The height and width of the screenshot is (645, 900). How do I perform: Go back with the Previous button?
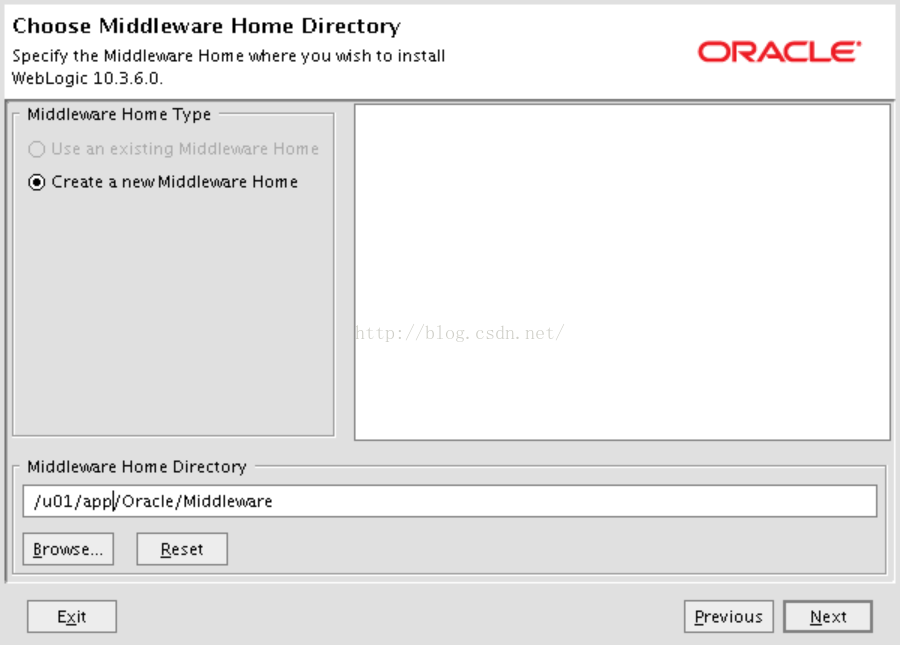728,617
